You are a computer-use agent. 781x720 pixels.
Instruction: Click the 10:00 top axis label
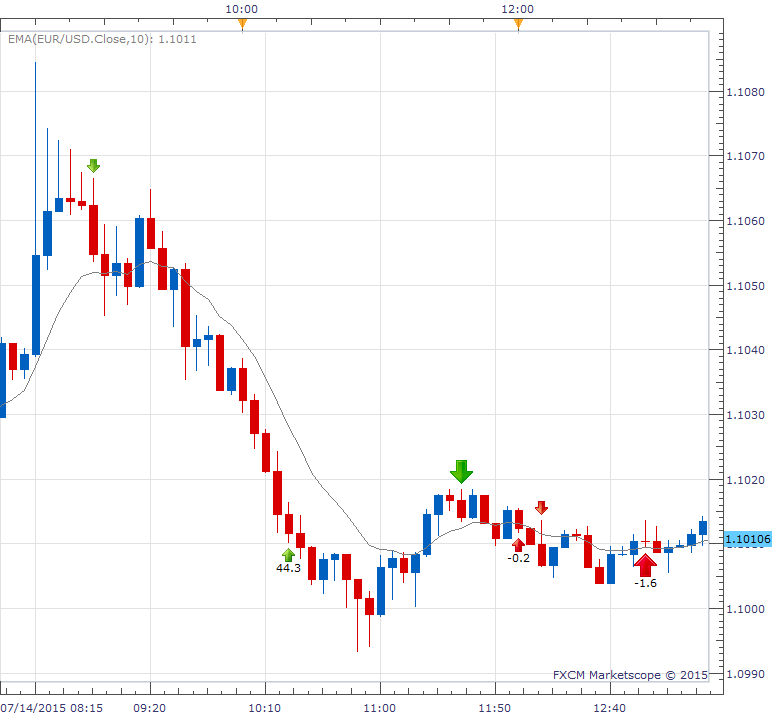pos(242,9)
